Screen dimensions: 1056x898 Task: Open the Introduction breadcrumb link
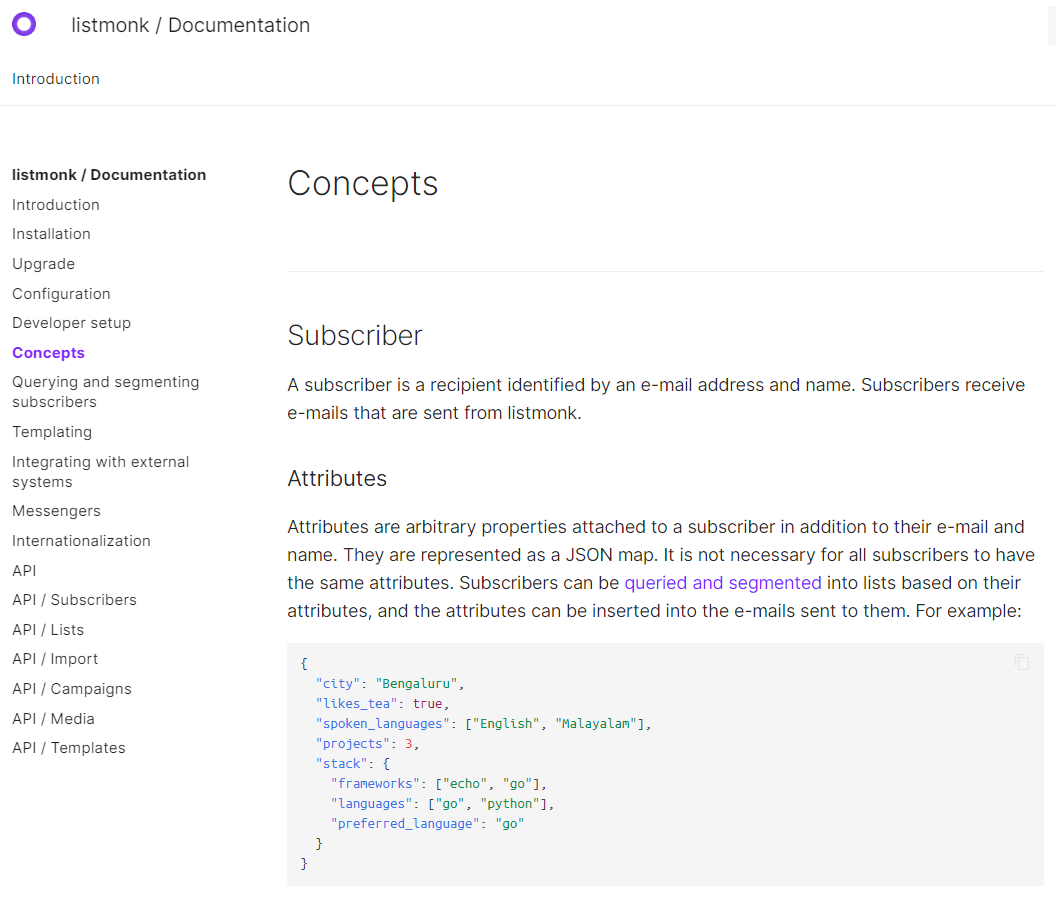pyautogui.click(x=55, y=78)
